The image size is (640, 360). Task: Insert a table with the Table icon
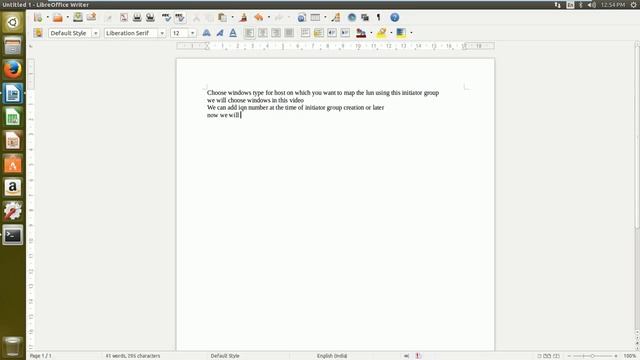pos(315,18)
